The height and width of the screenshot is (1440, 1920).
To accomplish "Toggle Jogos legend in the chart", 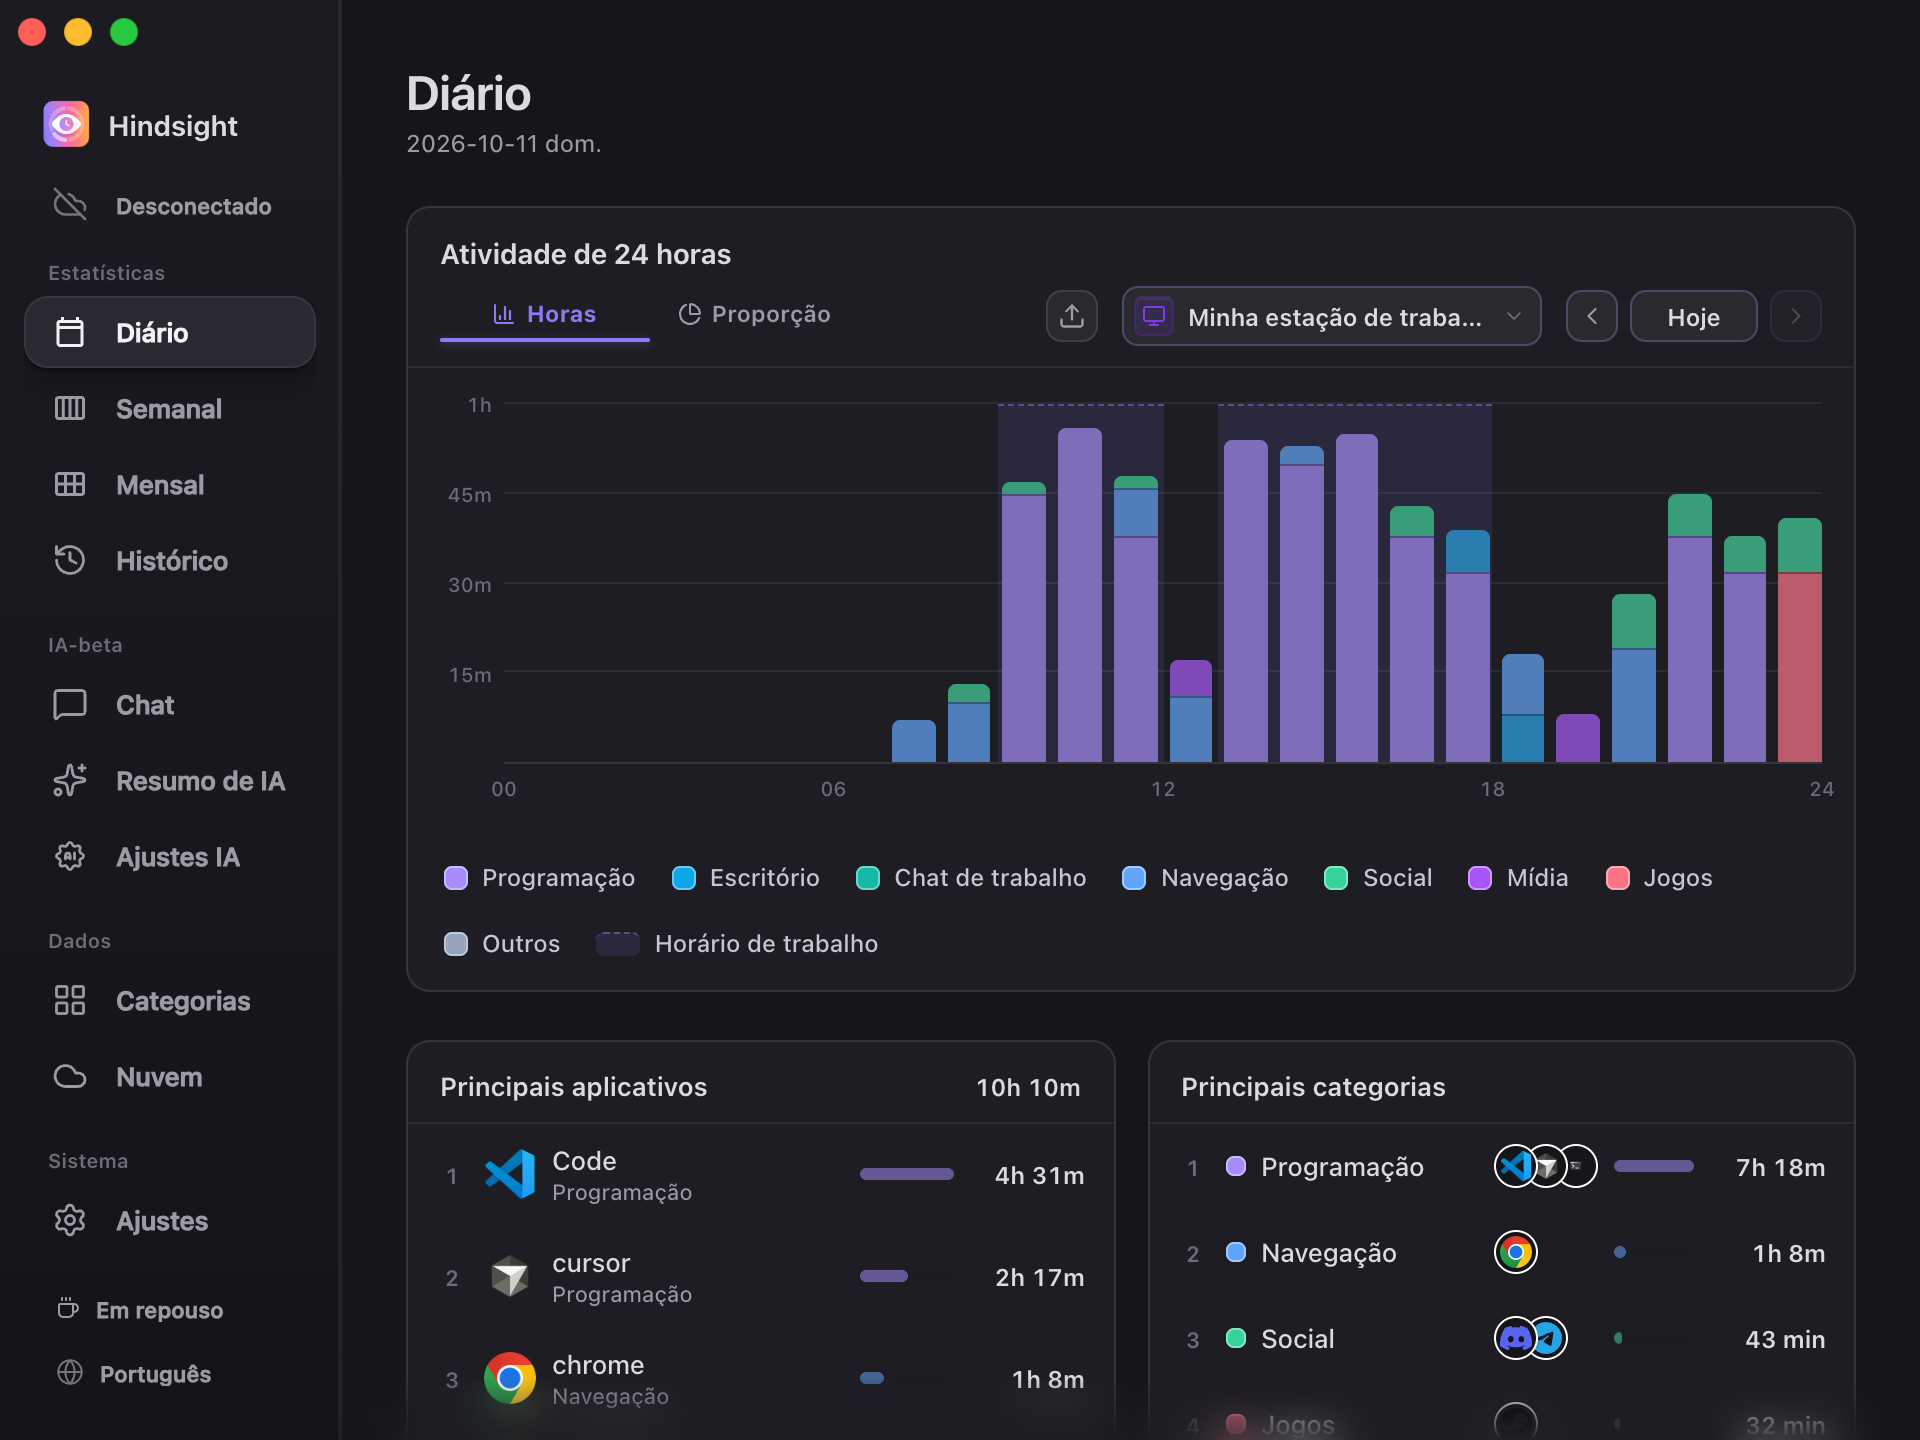I will pyautogui.click(x=1659, y=878).
